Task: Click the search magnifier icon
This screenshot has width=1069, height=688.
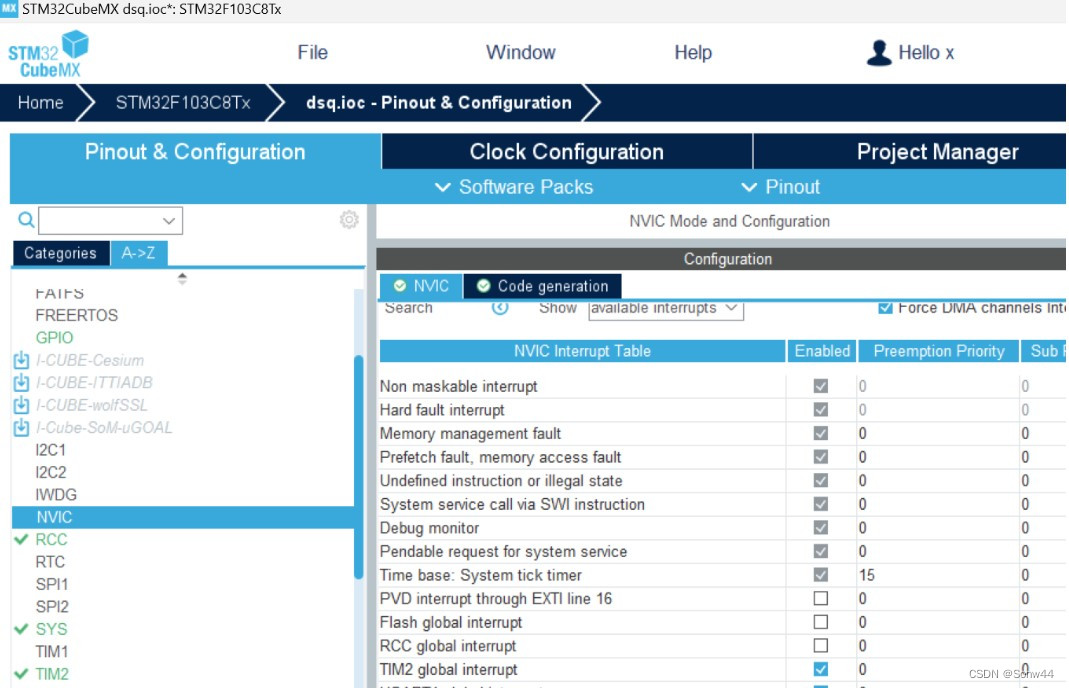Action: [x=26, y=220]
